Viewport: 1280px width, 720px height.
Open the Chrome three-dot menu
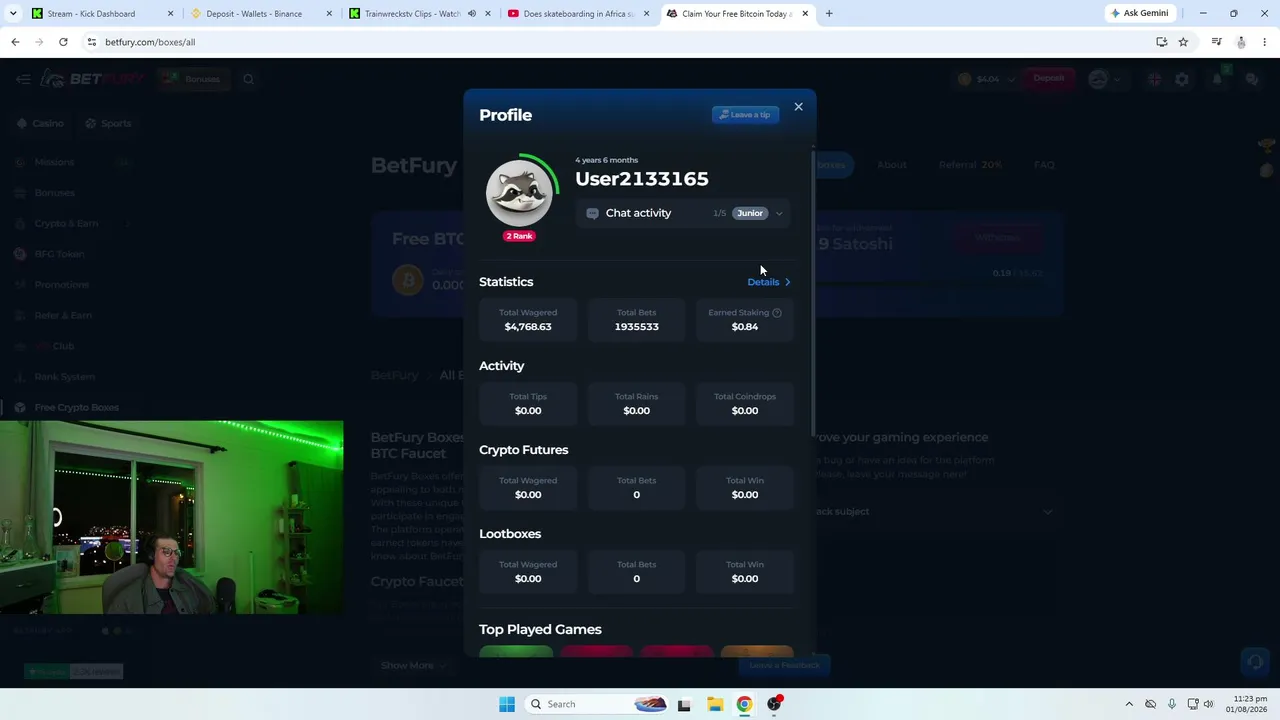(x=1264, y=42)
